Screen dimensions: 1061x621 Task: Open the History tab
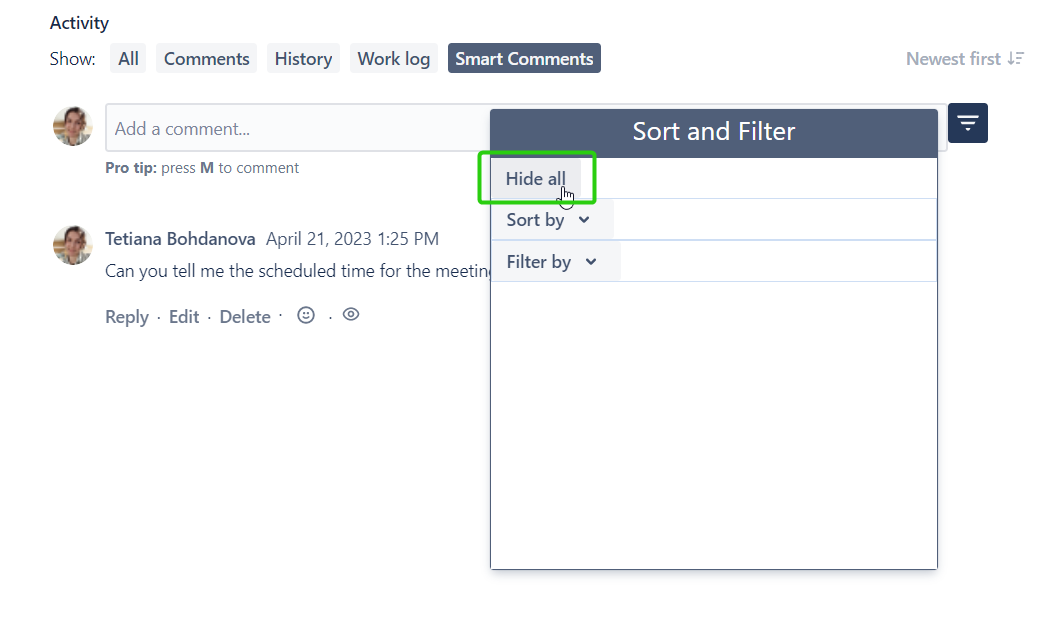303,59
